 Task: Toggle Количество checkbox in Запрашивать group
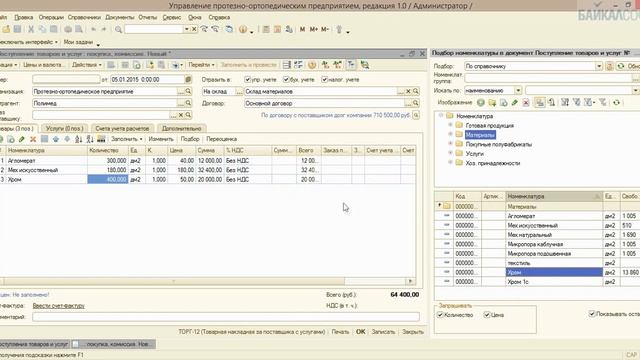(x=440, y=315)
